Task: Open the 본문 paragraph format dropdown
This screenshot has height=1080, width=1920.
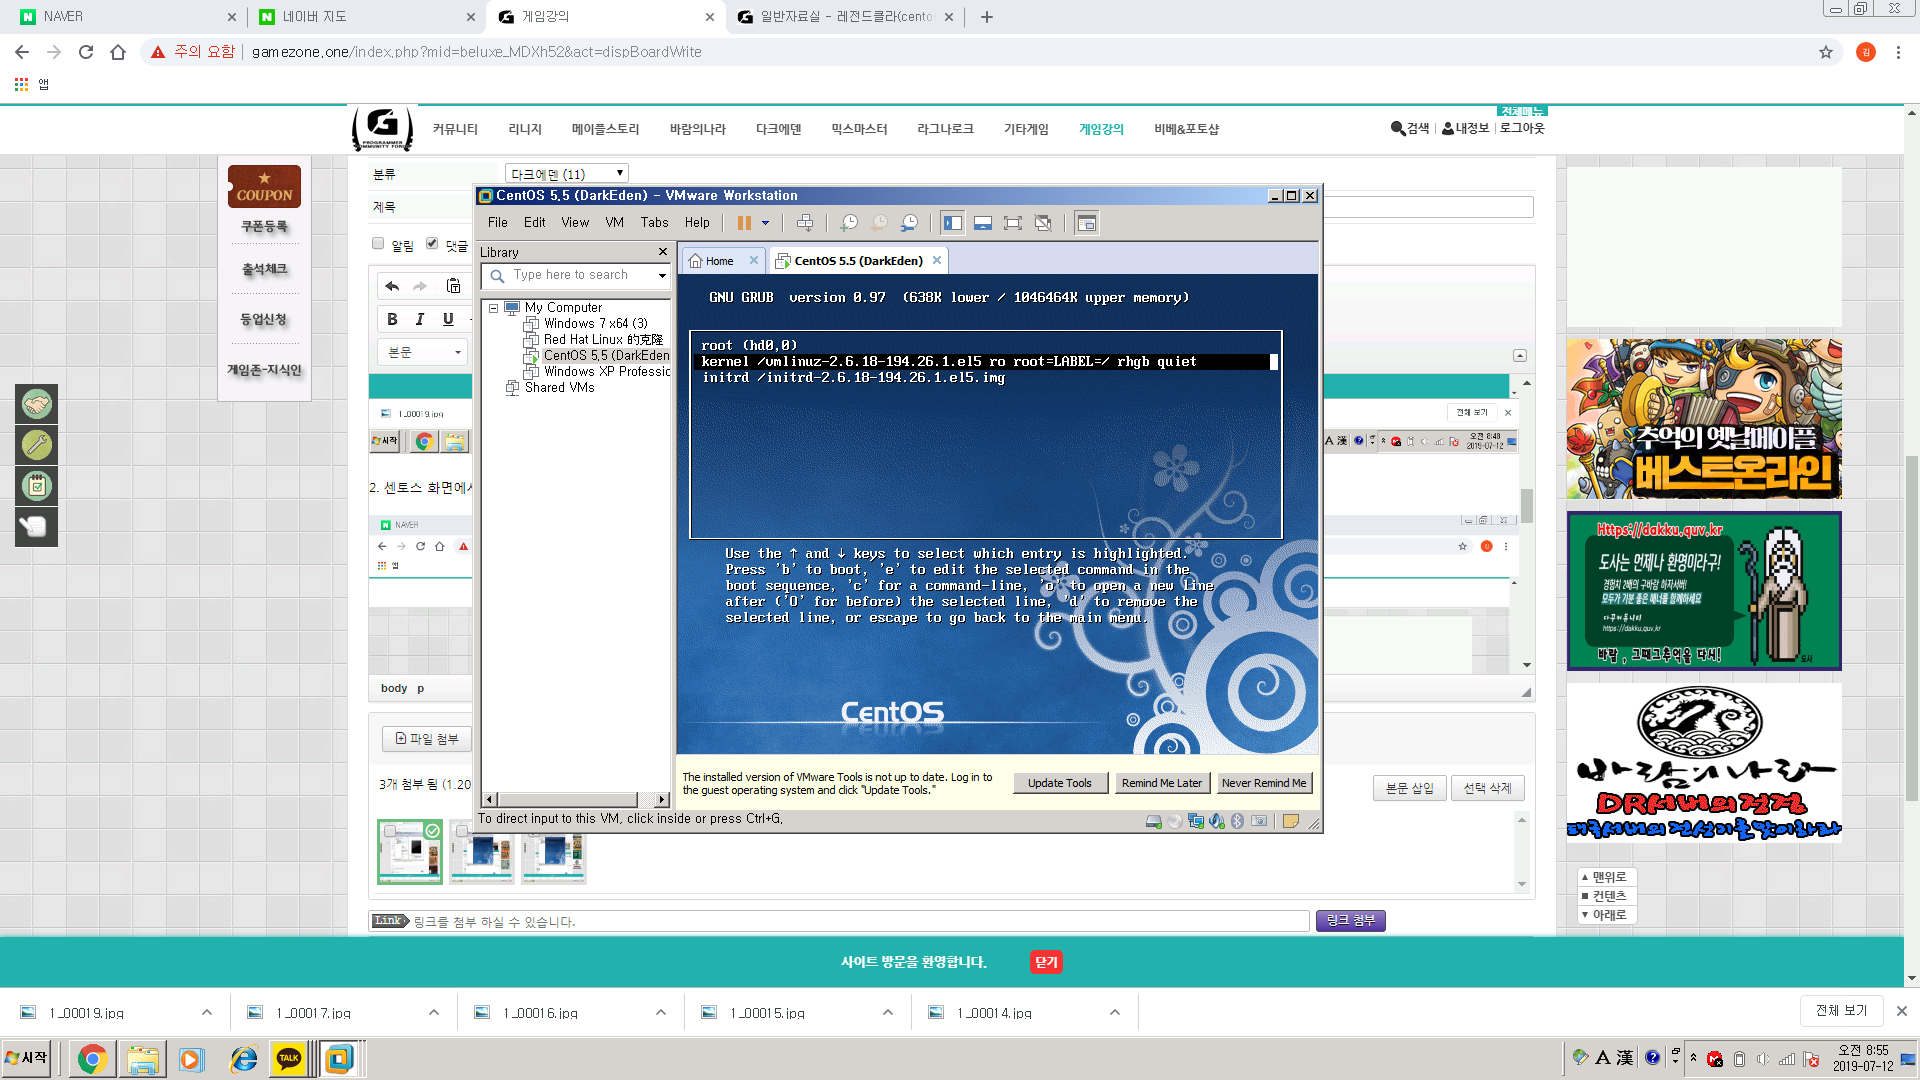Action: (423, 352)
